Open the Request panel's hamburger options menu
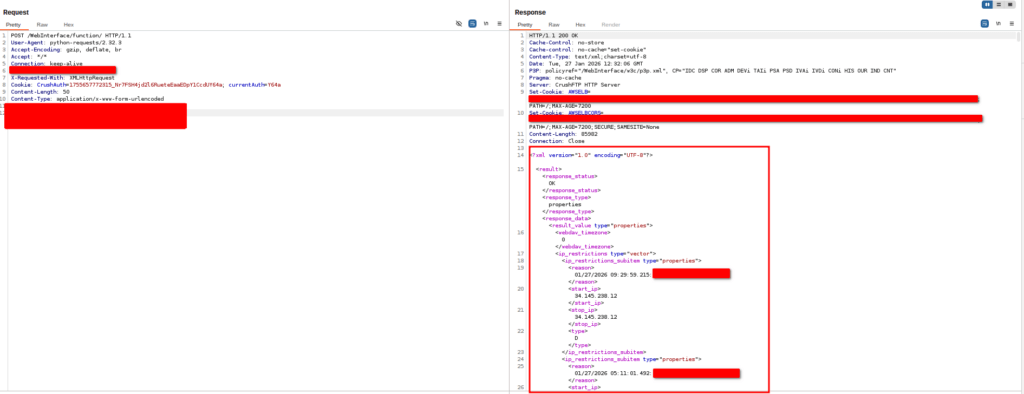This screenshot has width=1024, height=394. pyautogui.click(x=500, y=24)
